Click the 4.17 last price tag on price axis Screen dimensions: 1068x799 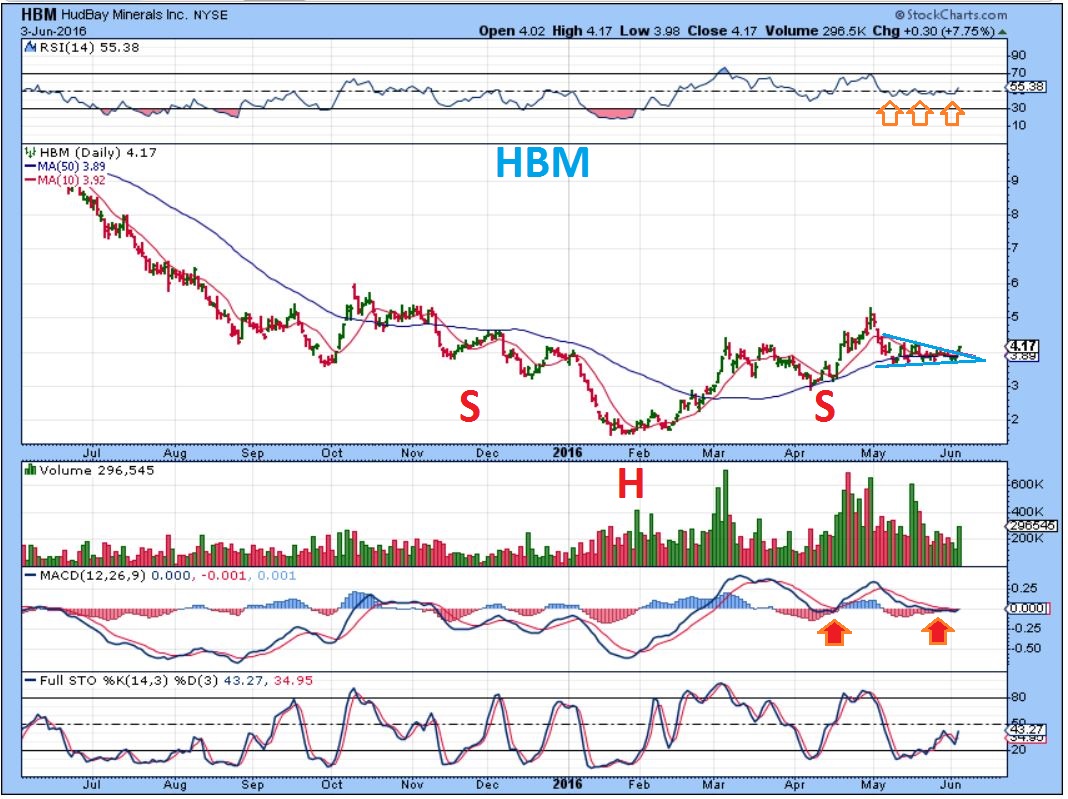[1024, 346]
